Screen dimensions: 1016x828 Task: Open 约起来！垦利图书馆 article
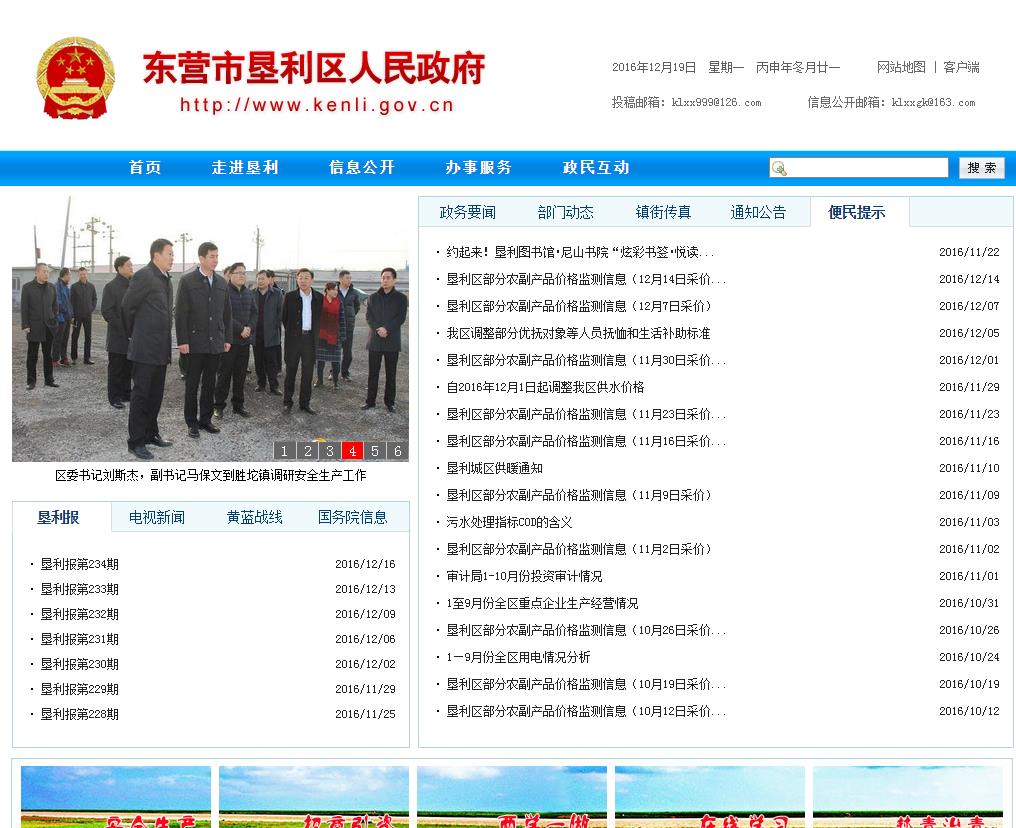point(581,252)
